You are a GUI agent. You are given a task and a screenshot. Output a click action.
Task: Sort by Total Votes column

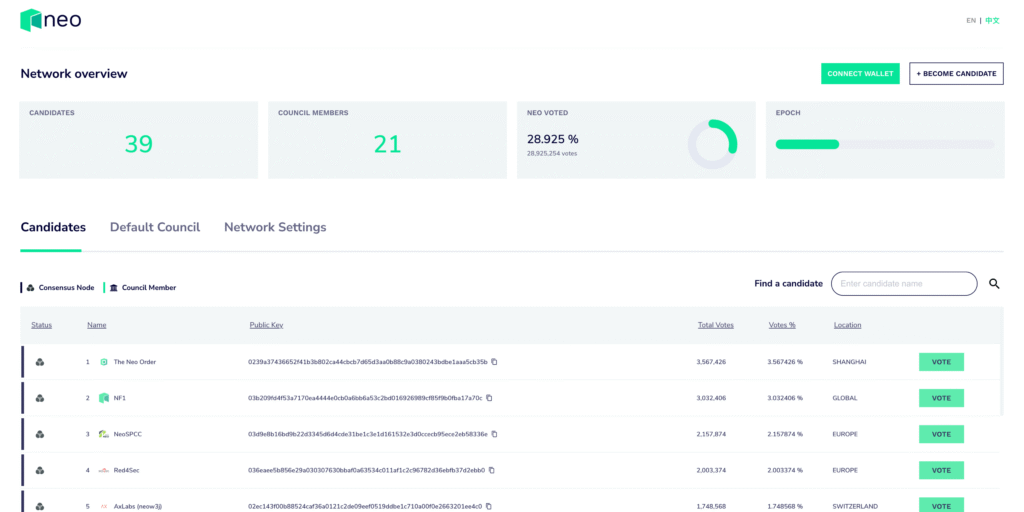point(716,325)
